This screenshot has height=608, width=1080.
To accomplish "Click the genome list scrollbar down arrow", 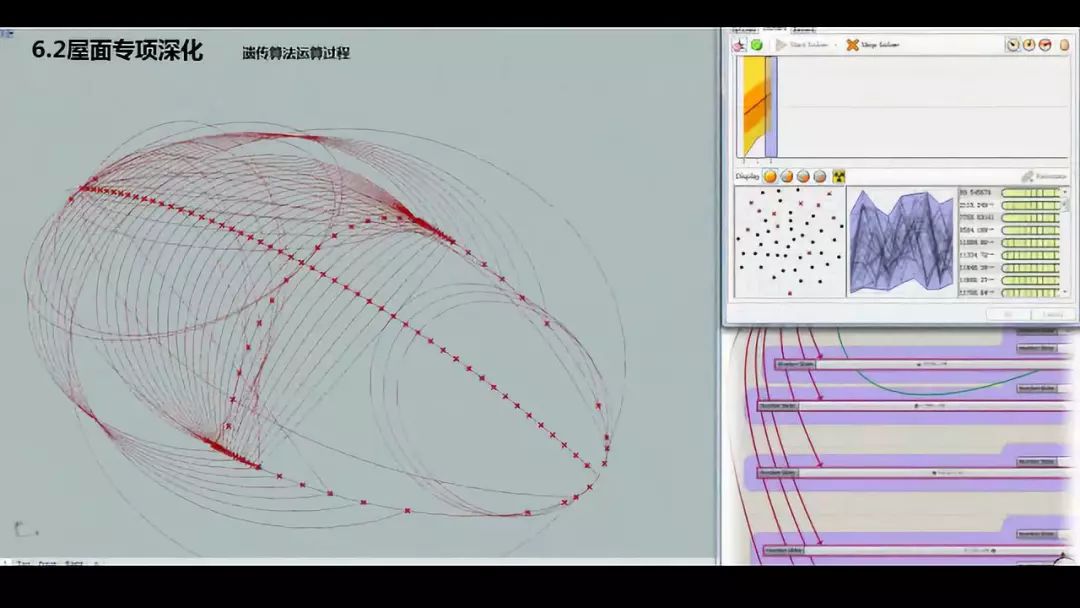I will click(1066, 293).
